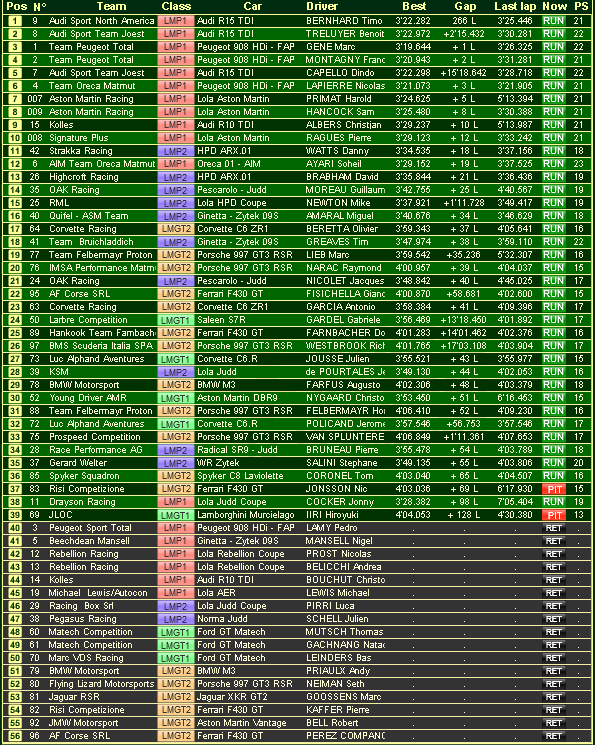Click car Lamborghini Murcielago
The height and width of the screenshot is (745, 595).
(246, 515)
